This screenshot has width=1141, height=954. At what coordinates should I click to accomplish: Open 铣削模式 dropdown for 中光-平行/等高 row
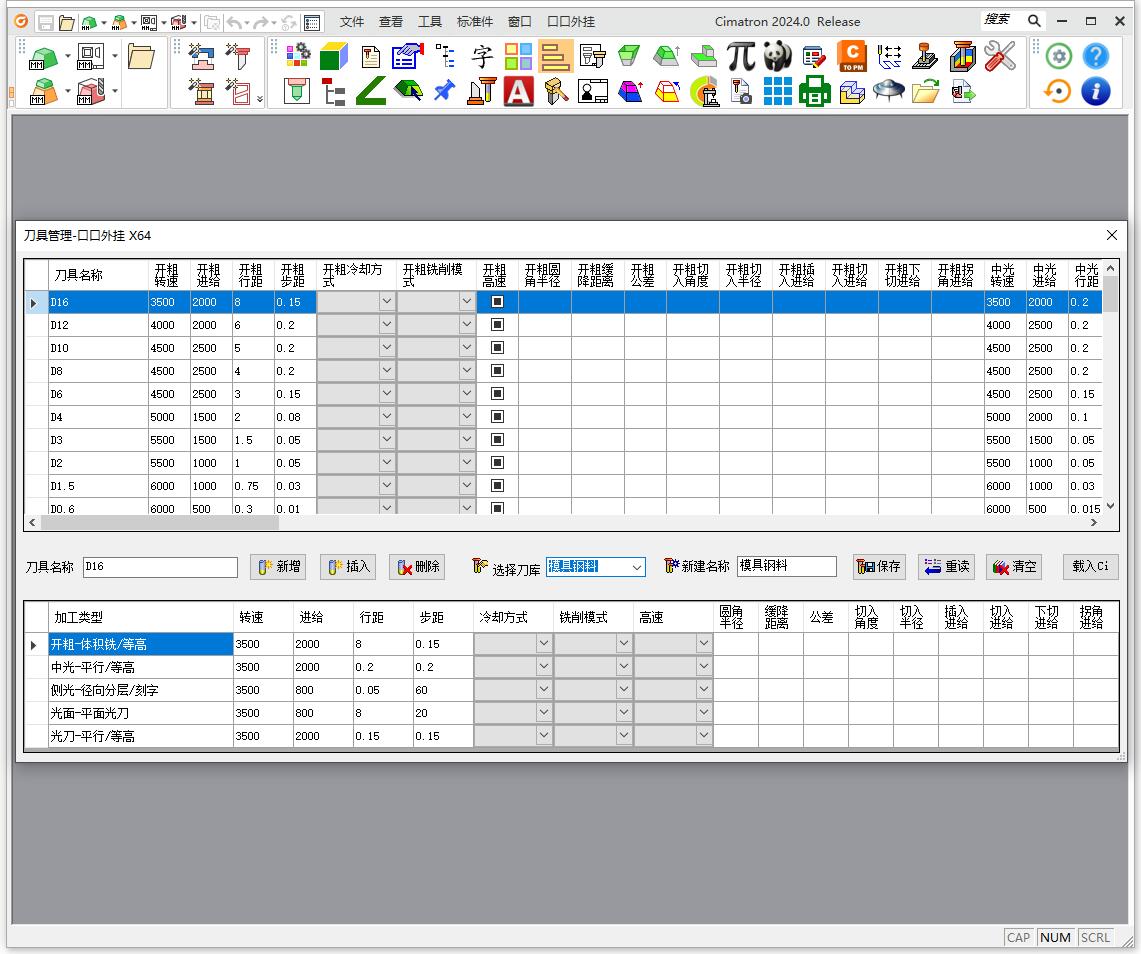(623, 667)
